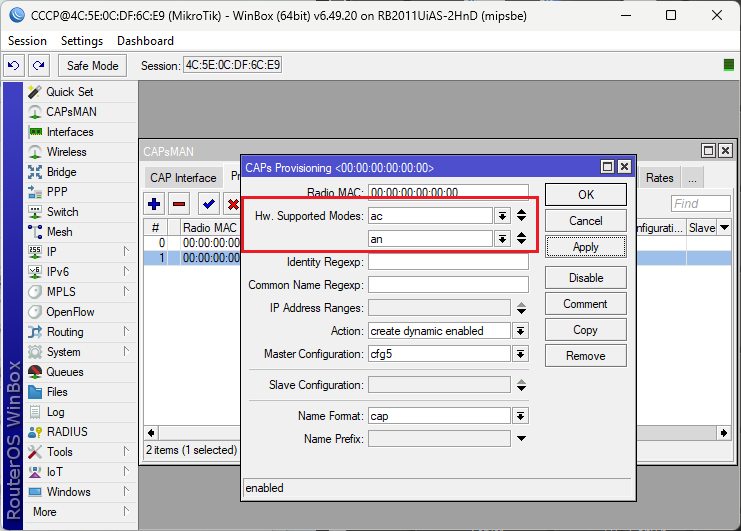Open the Settings menu
This screenshot has width=741, height=531.
(82, 41)
